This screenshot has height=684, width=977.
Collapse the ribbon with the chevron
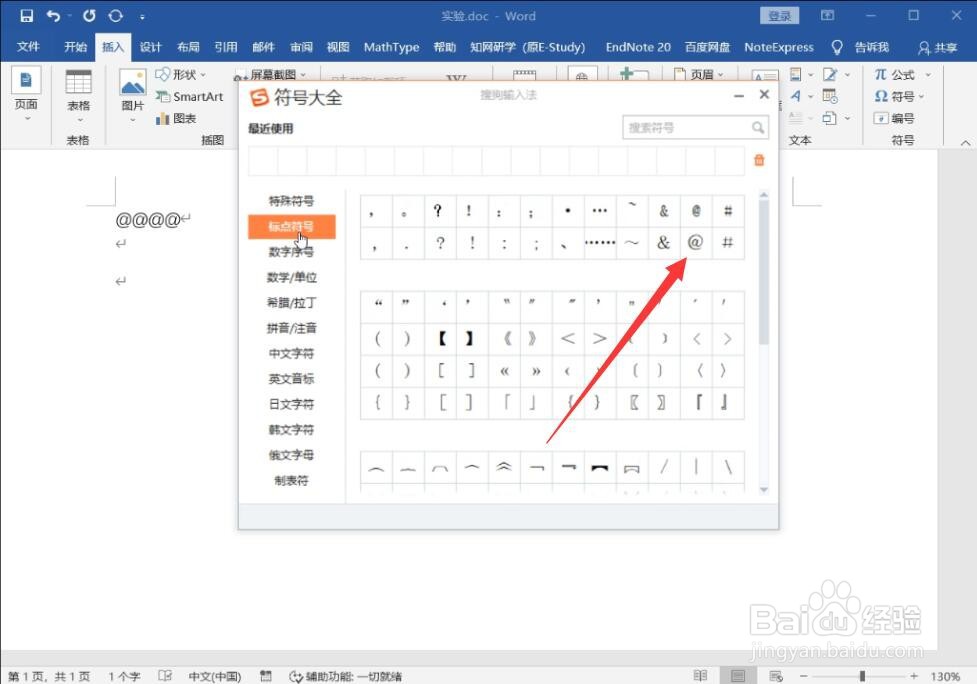tap(965, 143)
